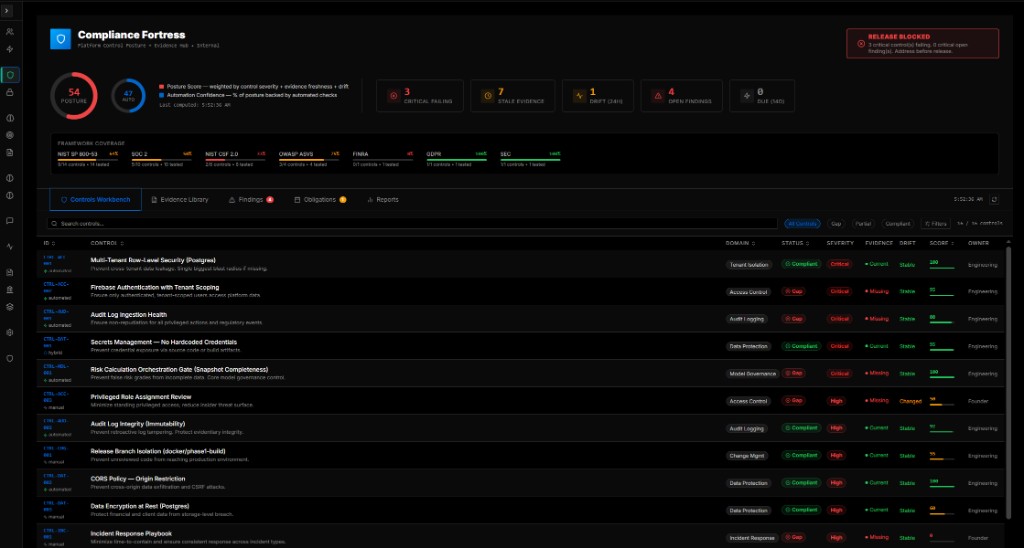Viewport: 1024px width, 548px height.
Task: Click the NIST CSF 2.0 framework coverage
Action: click(236, 159)
